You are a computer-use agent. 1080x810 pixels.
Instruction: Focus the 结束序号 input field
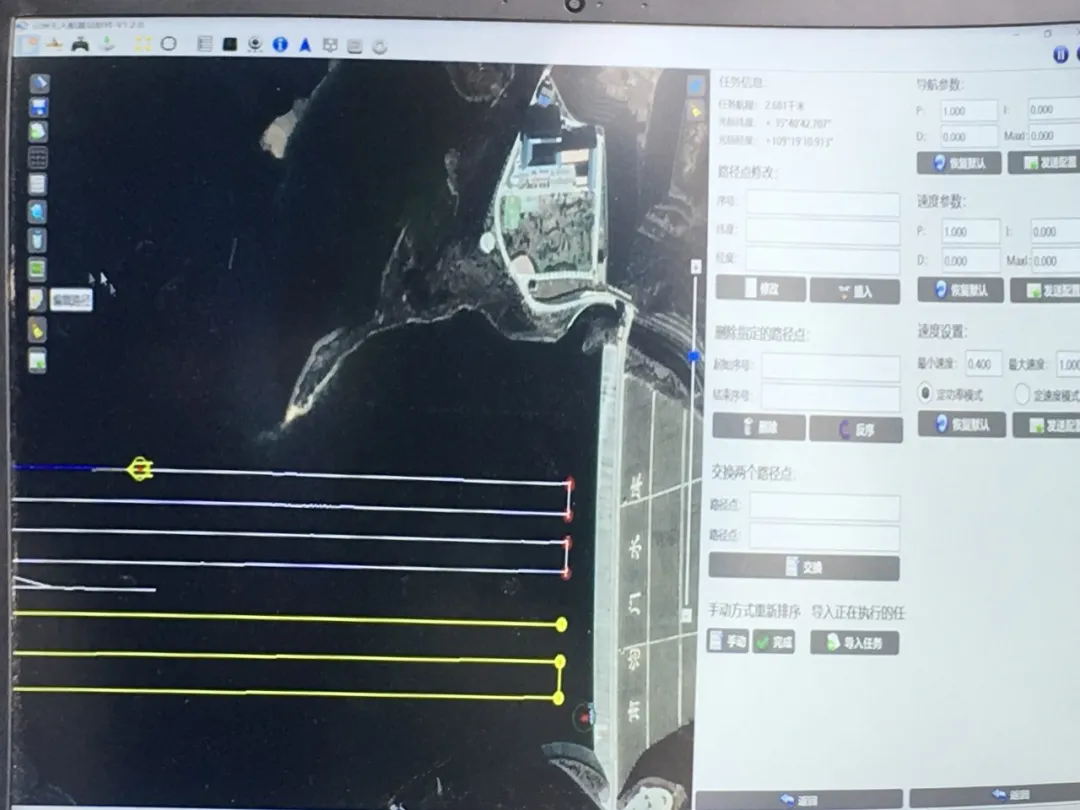[831, 397]
